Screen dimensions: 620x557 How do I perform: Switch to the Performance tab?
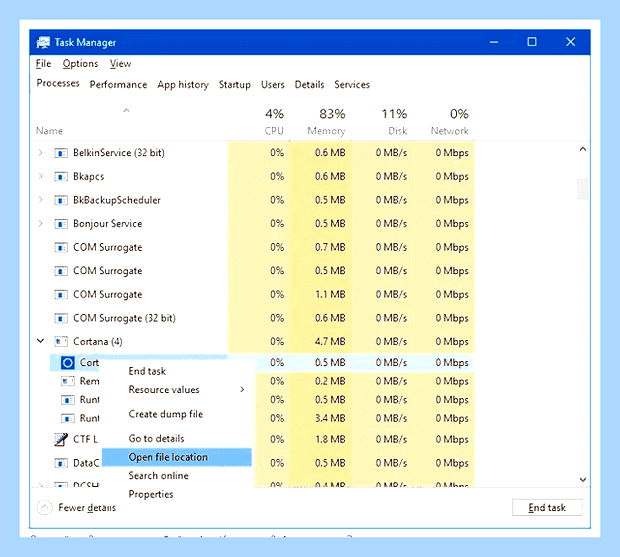pos(118,85)
